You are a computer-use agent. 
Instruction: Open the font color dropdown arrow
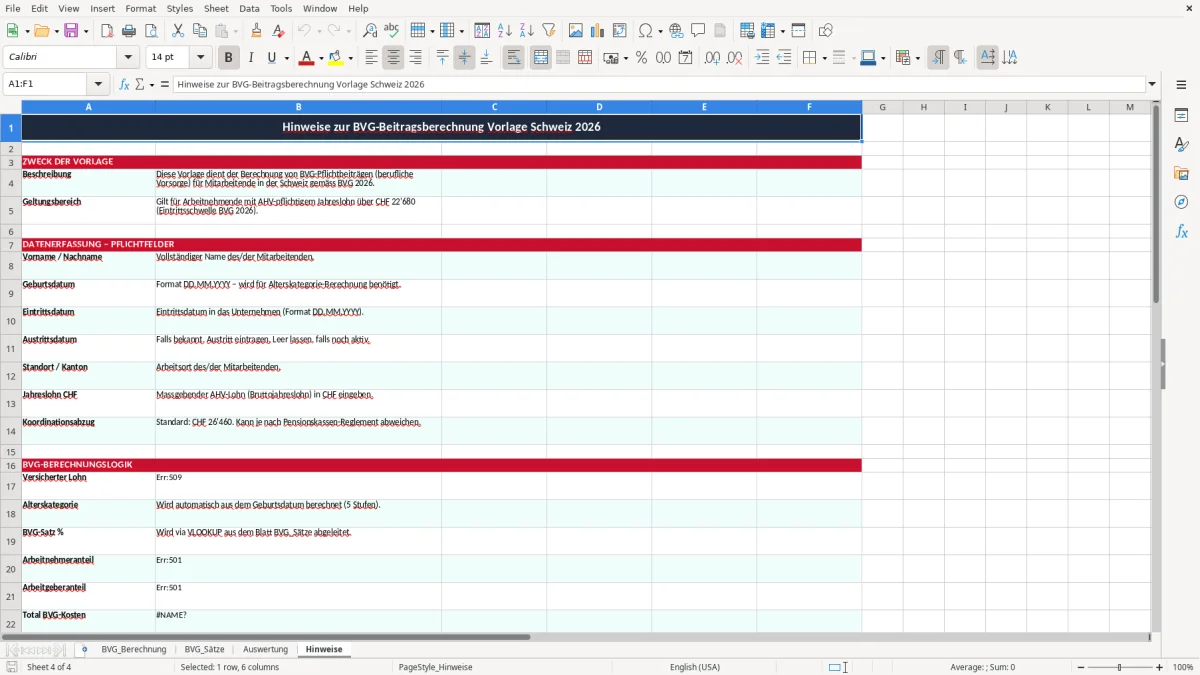pyautogui.click(x=320, y=58)
